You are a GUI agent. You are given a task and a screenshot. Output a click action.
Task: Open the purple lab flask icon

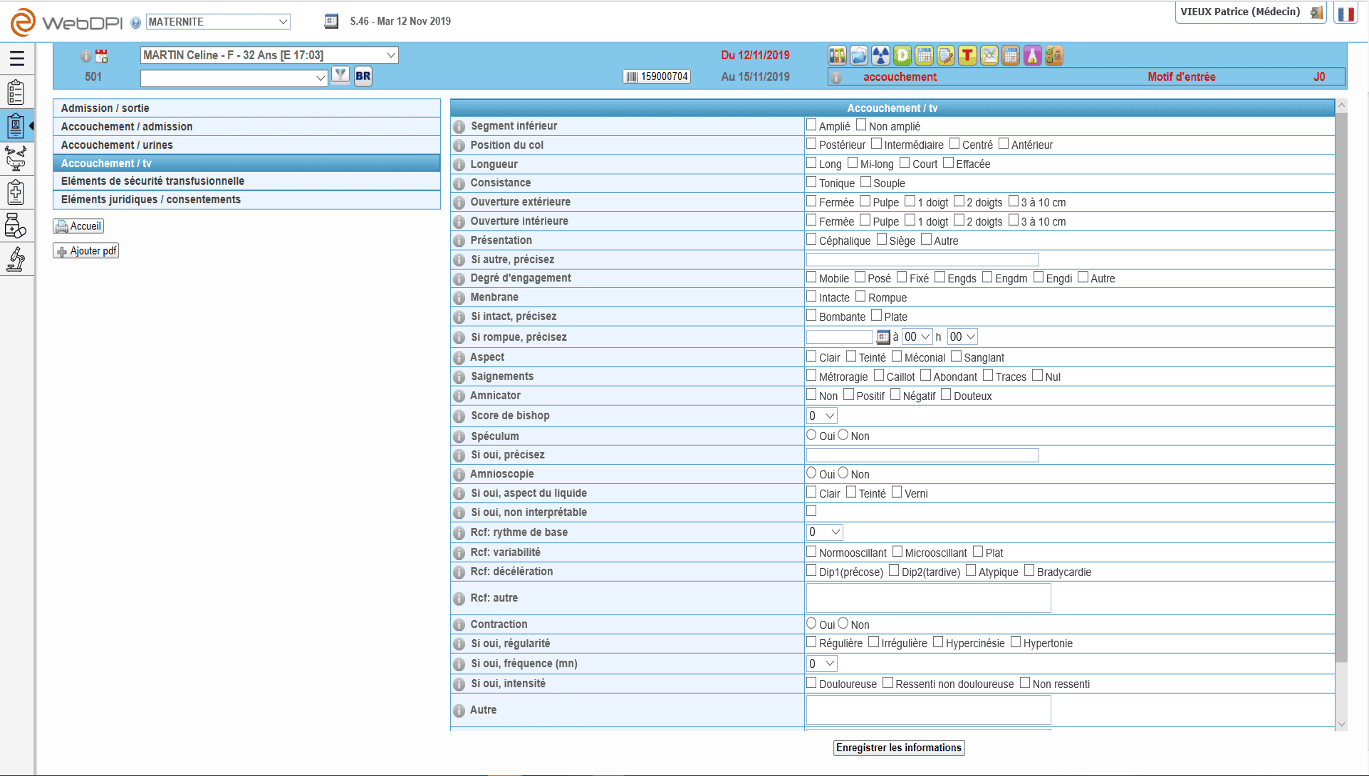(1032, 56)
